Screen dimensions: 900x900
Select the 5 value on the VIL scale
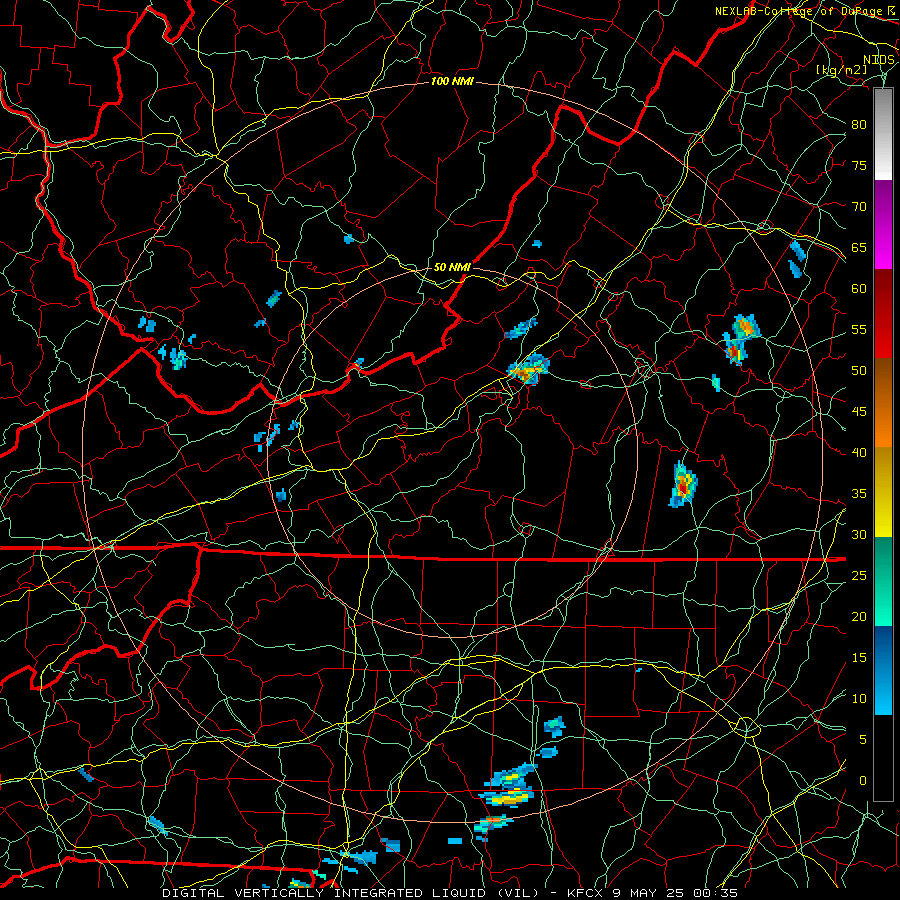coord(863,739)
